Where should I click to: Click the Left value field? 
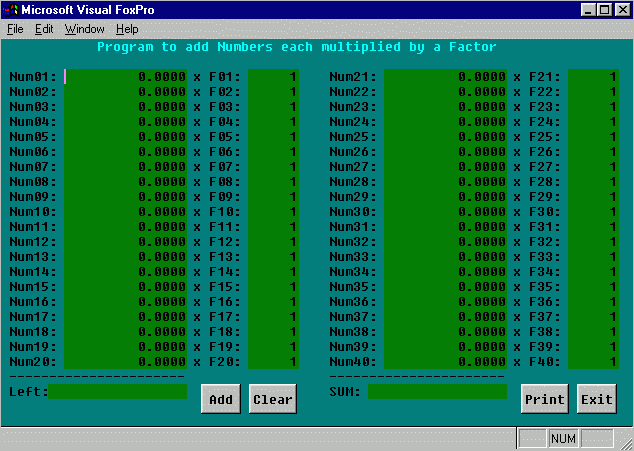point(118,391)
